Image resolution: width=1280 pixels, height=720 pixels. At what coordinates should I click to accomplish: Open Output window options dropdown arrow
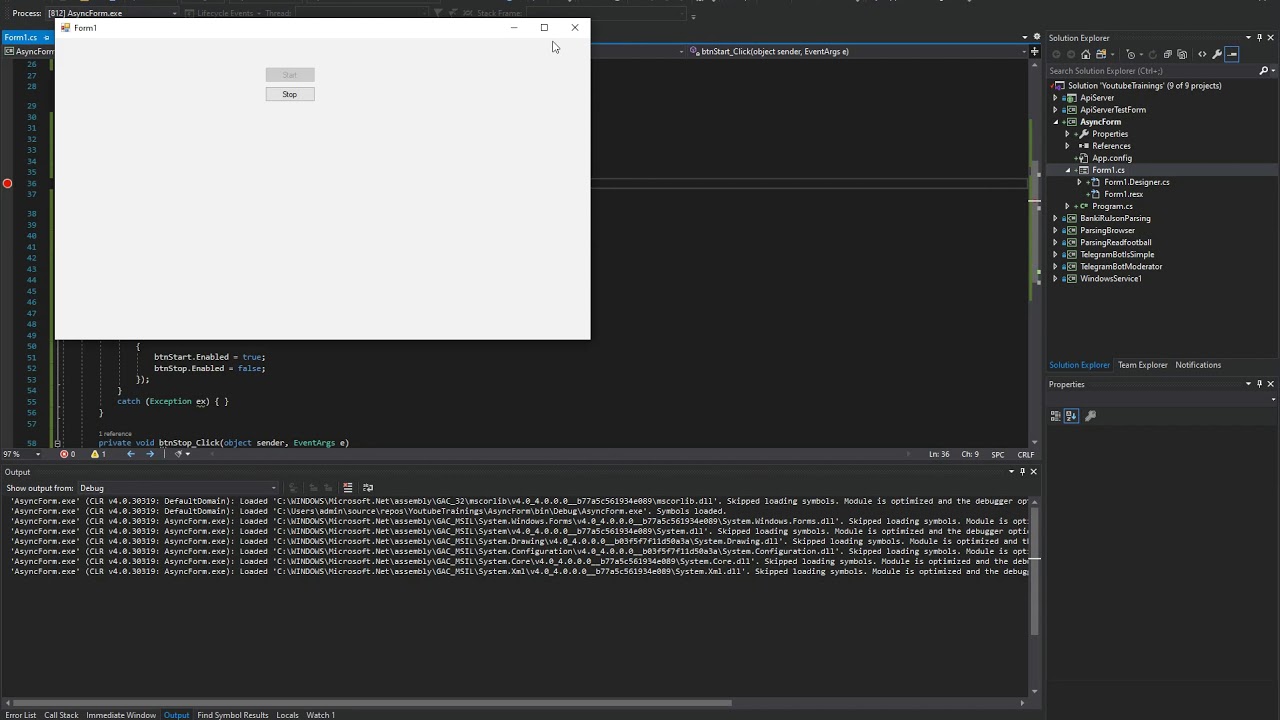point(1011,471)
